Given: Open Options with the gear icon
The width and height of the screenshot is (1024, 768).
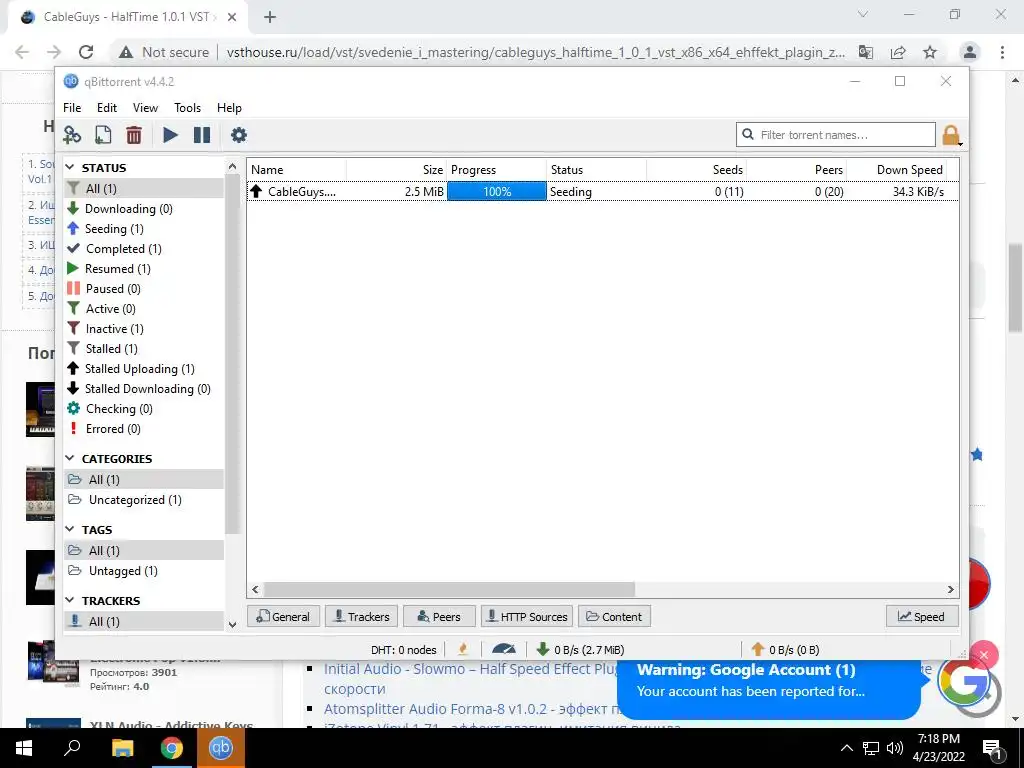Looking at the screenshot, I should pyautogui.click(x=239, y=135).
